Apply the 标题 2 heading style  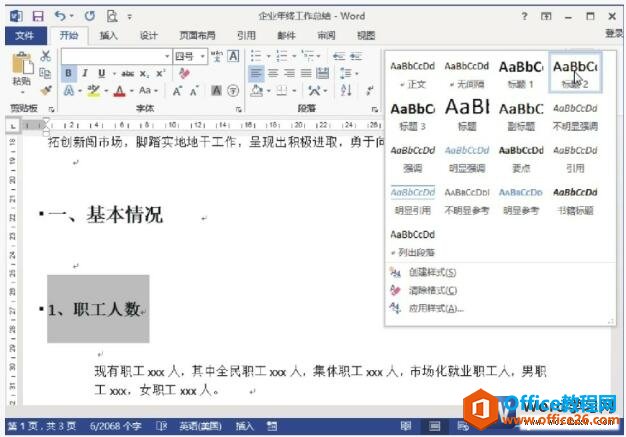[575, 73]
